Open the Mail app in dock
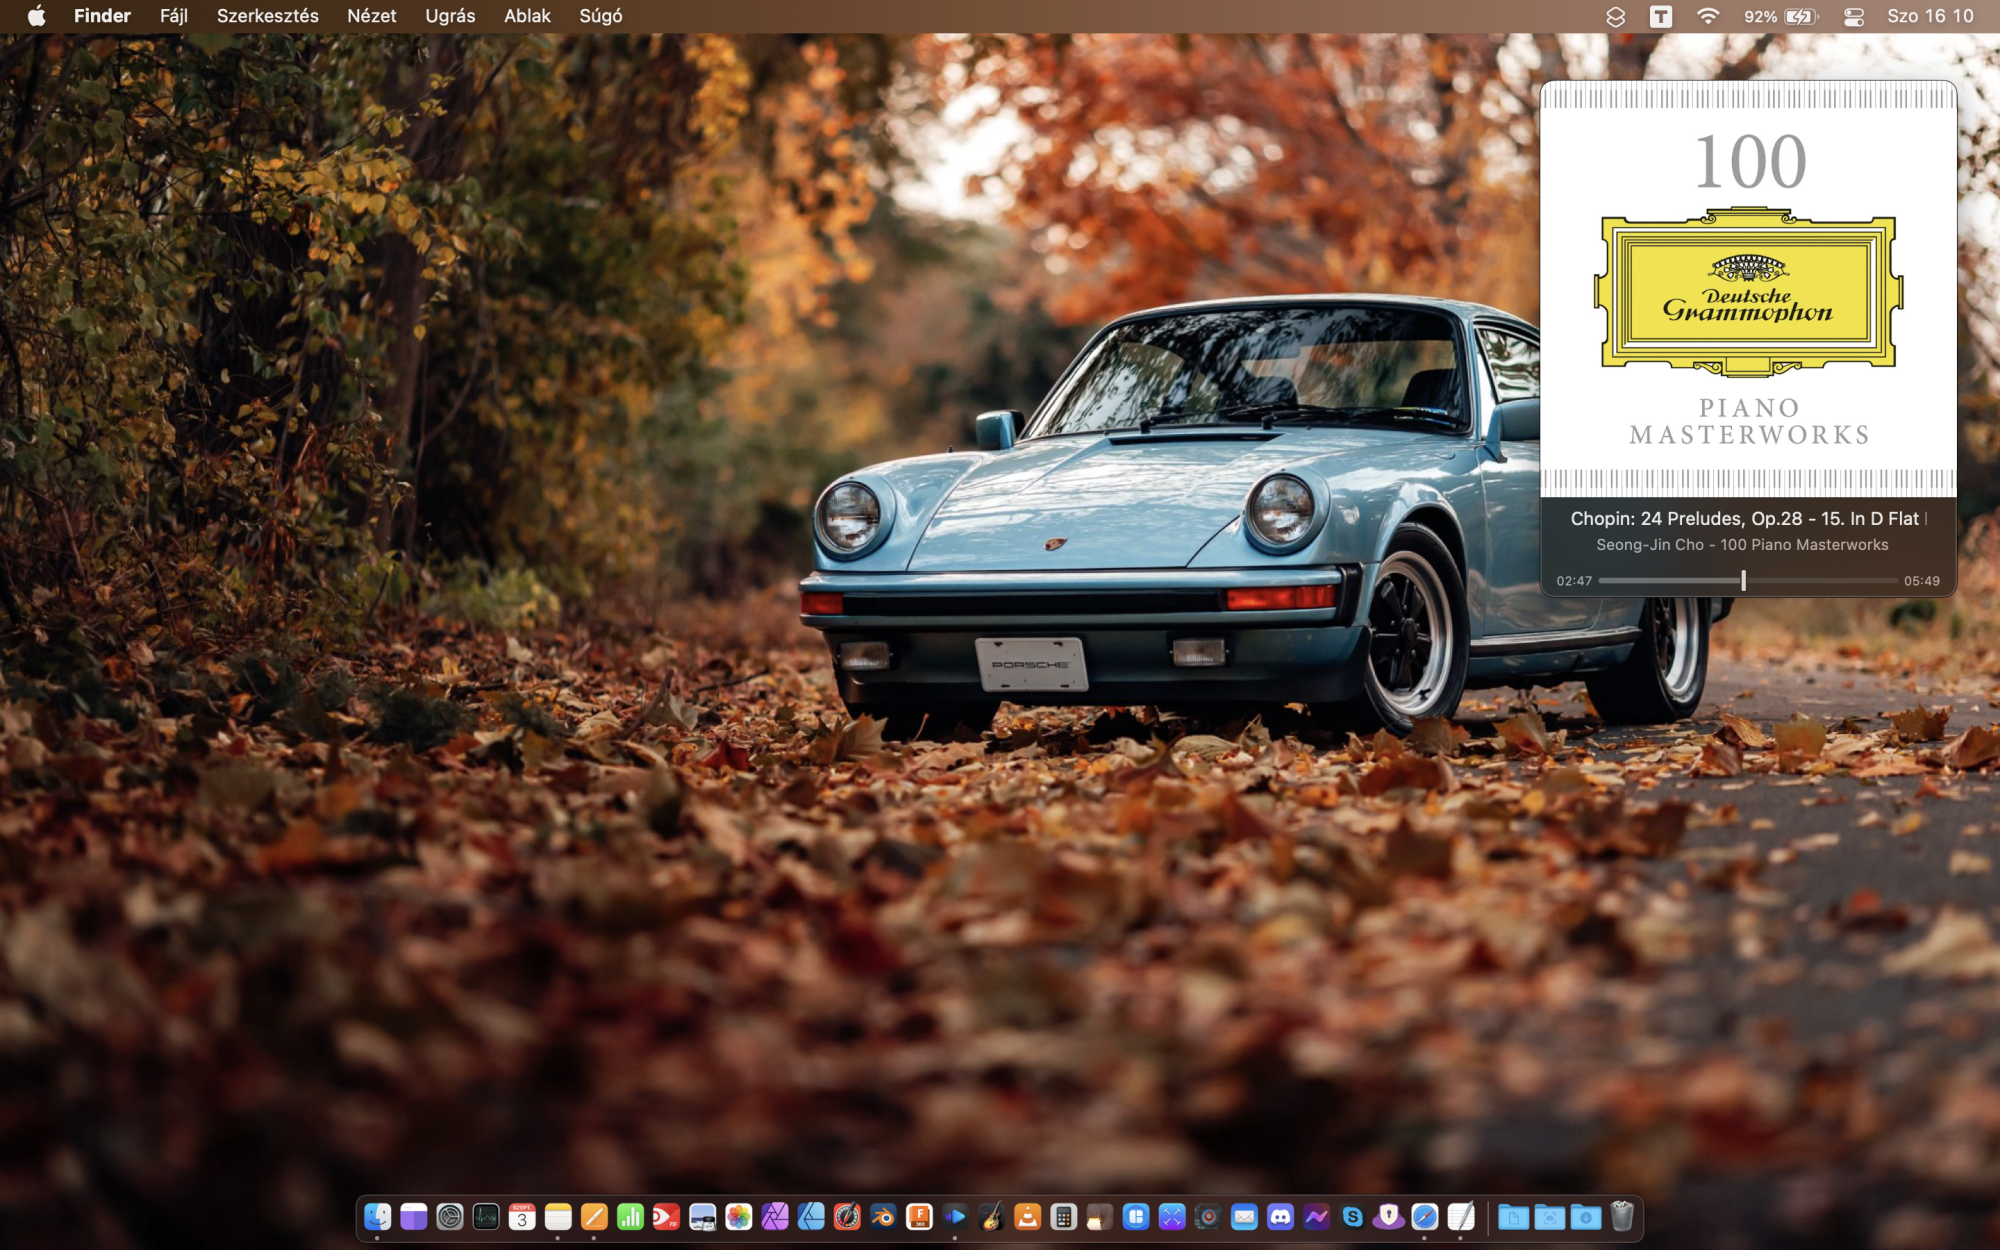 [1244, 1217]
